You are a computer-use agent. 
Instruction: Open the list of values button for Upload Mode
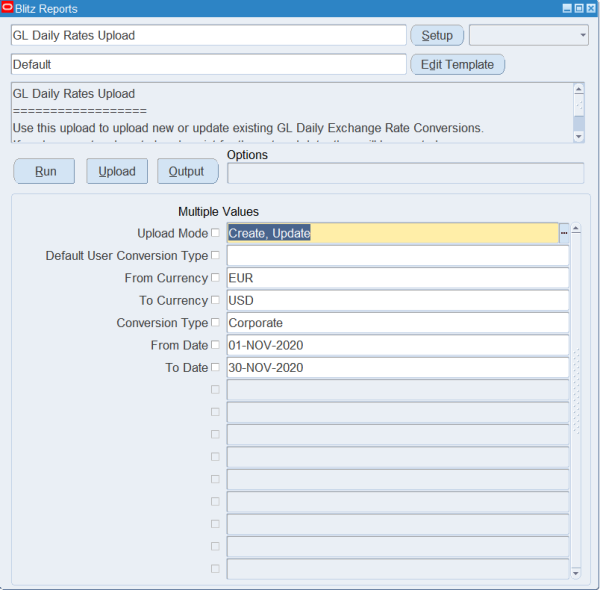[x=564, y=233]
